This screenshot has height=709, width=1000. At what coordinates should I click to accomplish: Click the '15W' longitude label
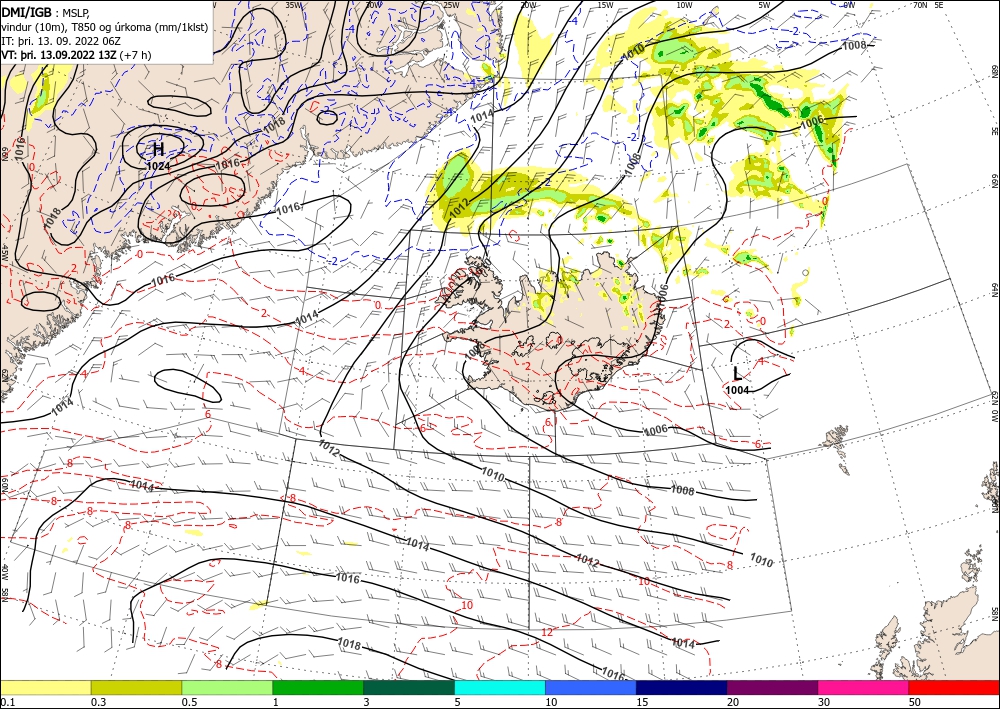point(605,5)
